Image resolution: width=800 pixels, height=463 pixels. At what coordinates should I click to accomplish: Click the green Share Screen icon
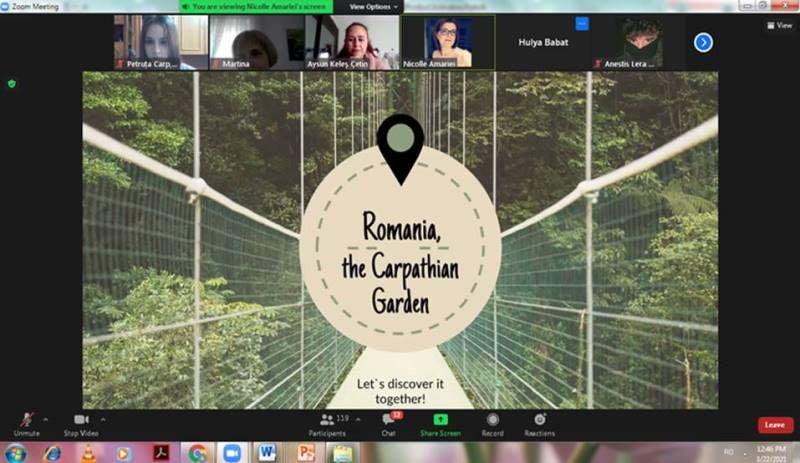click(x=440, y=420)
